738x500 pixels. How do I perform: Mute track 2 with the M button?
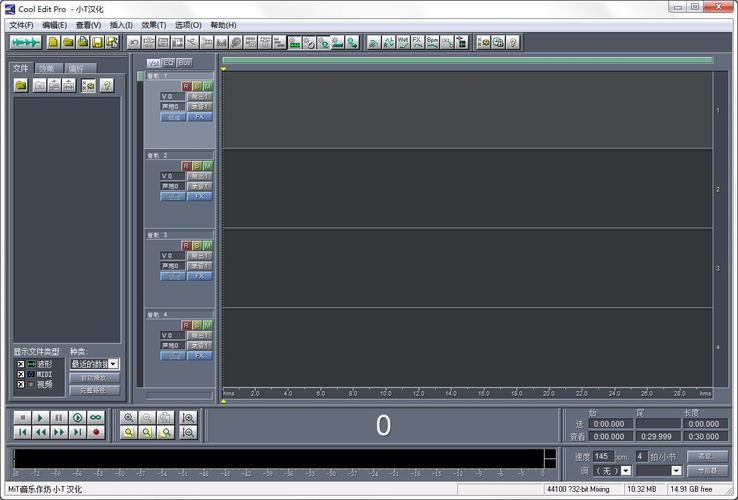tap(207, 165)
